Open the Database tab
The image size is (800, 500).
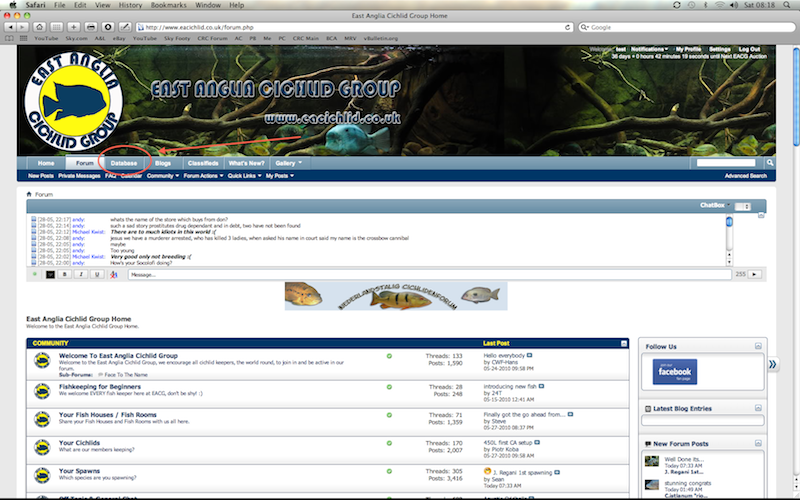(x=124, y=163)
